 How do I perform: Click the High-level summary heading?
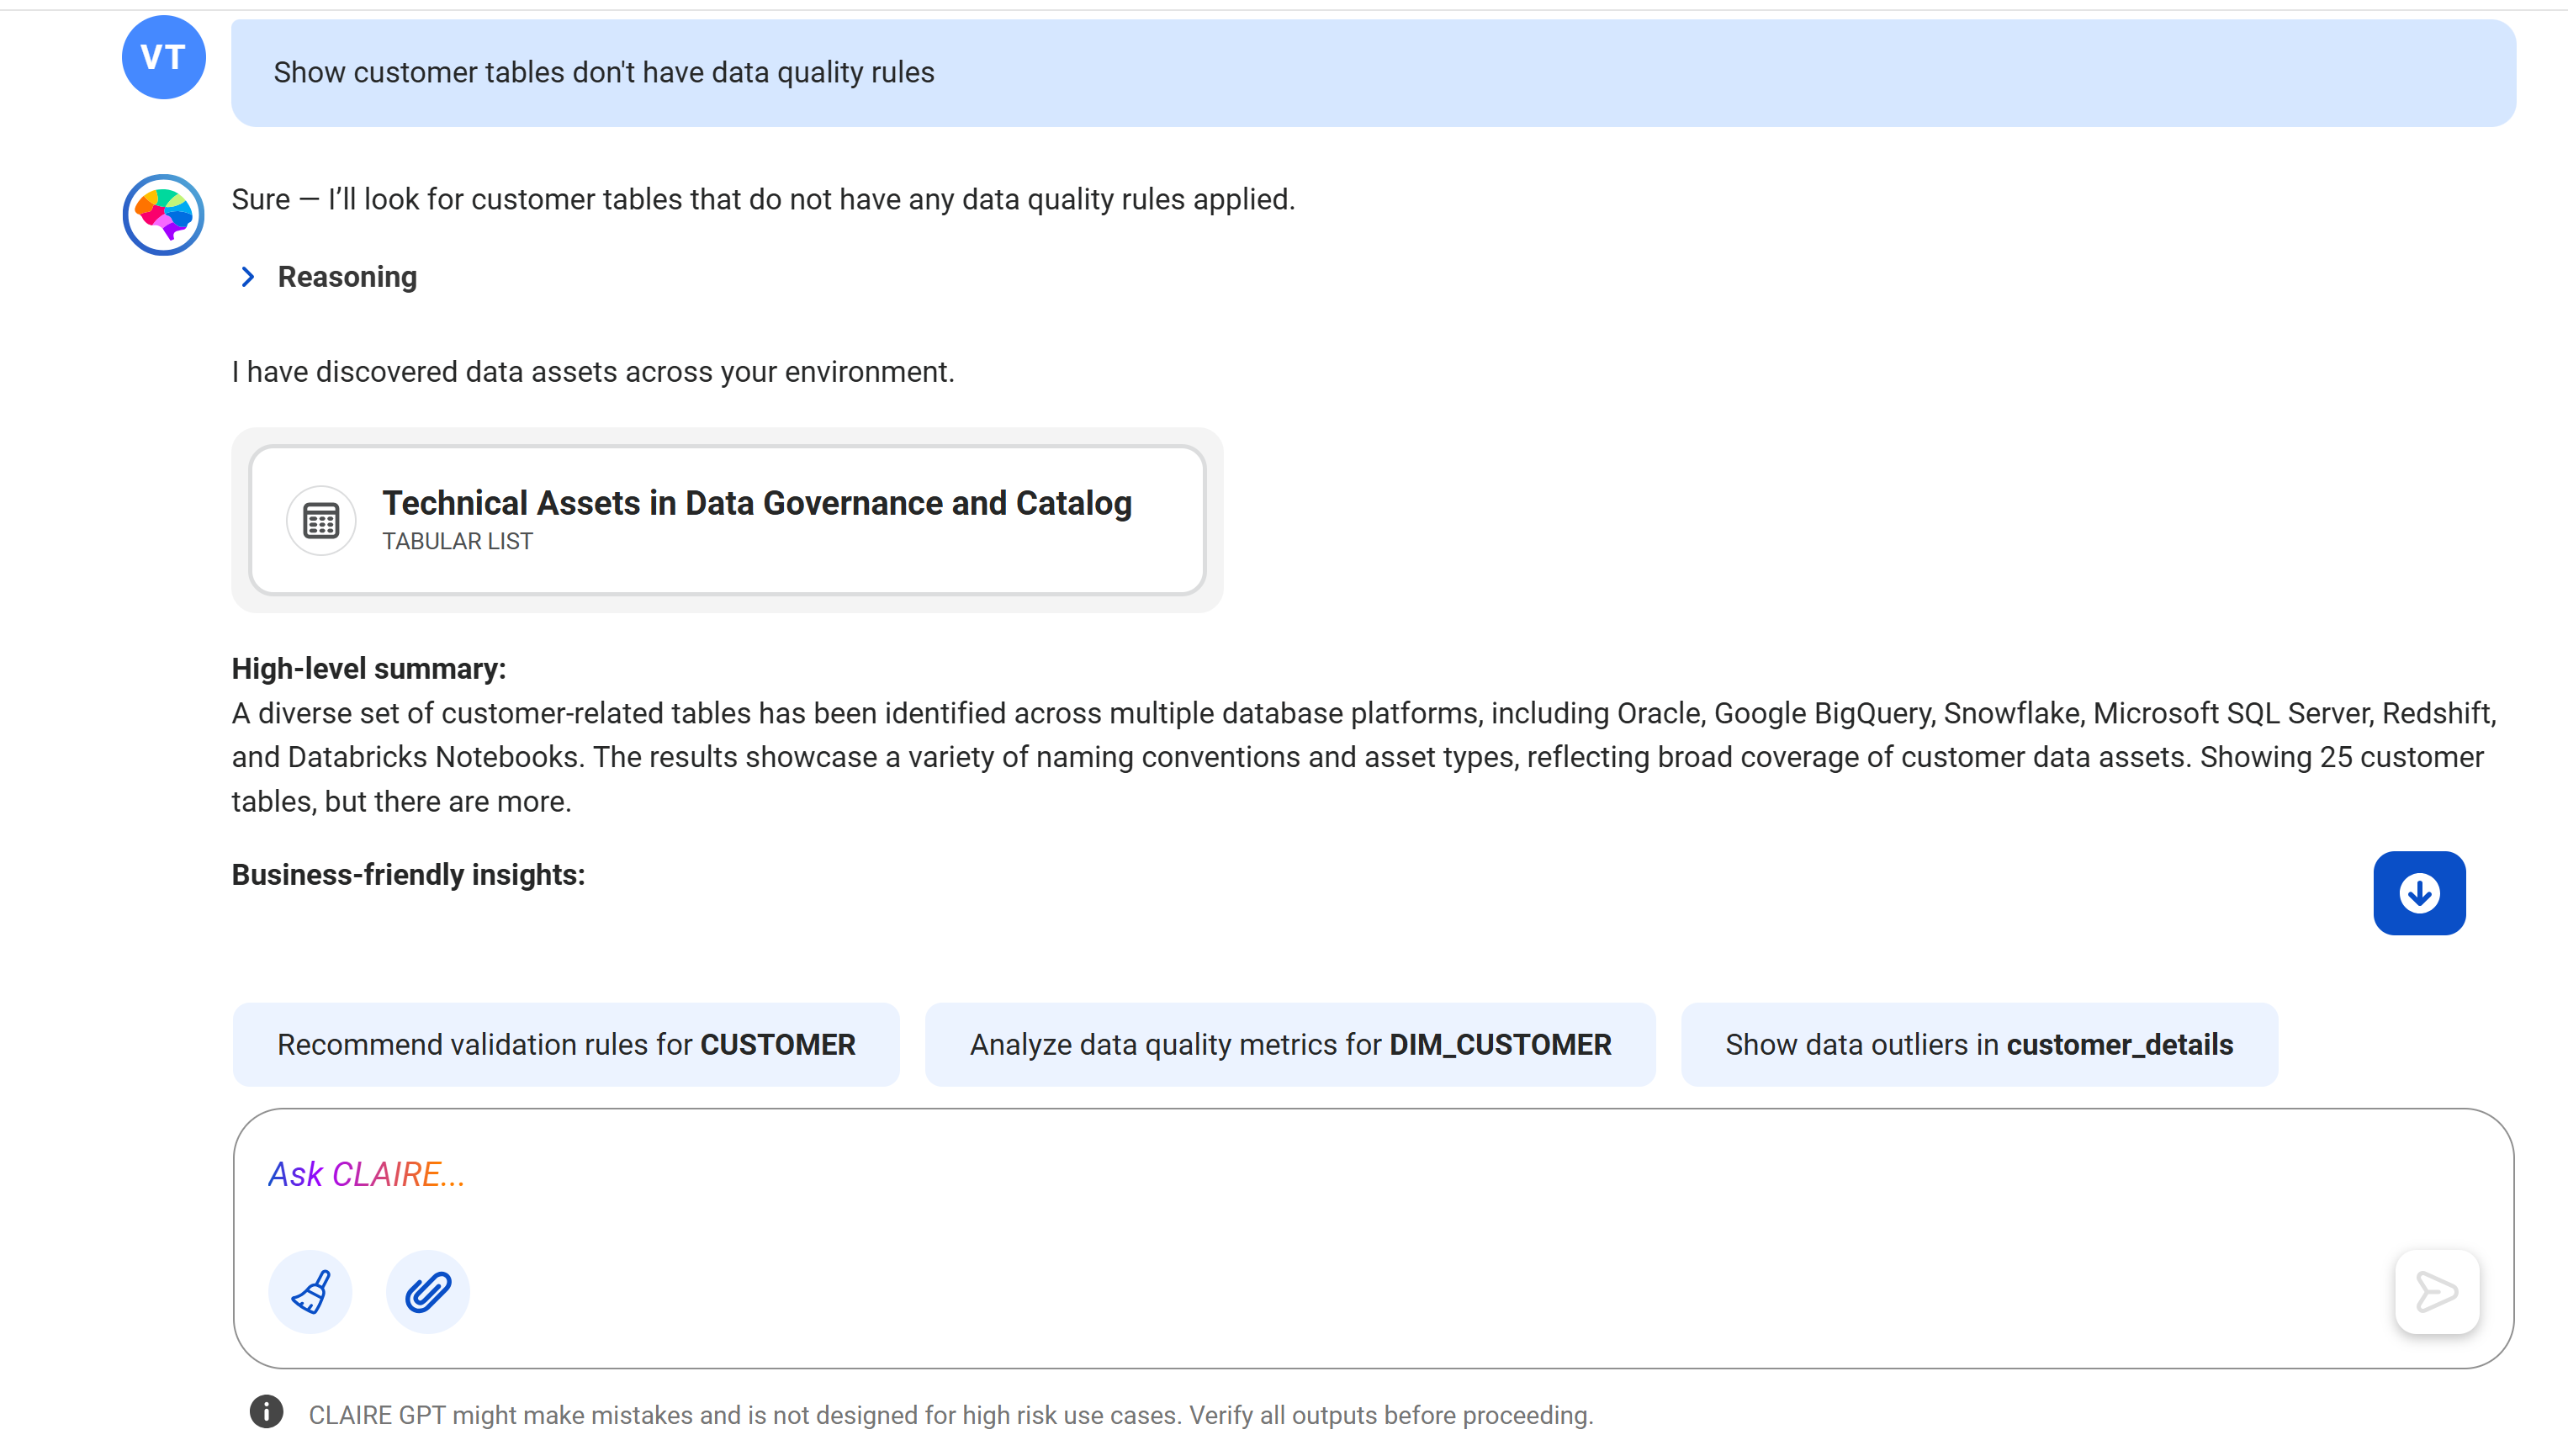[369, 669]
